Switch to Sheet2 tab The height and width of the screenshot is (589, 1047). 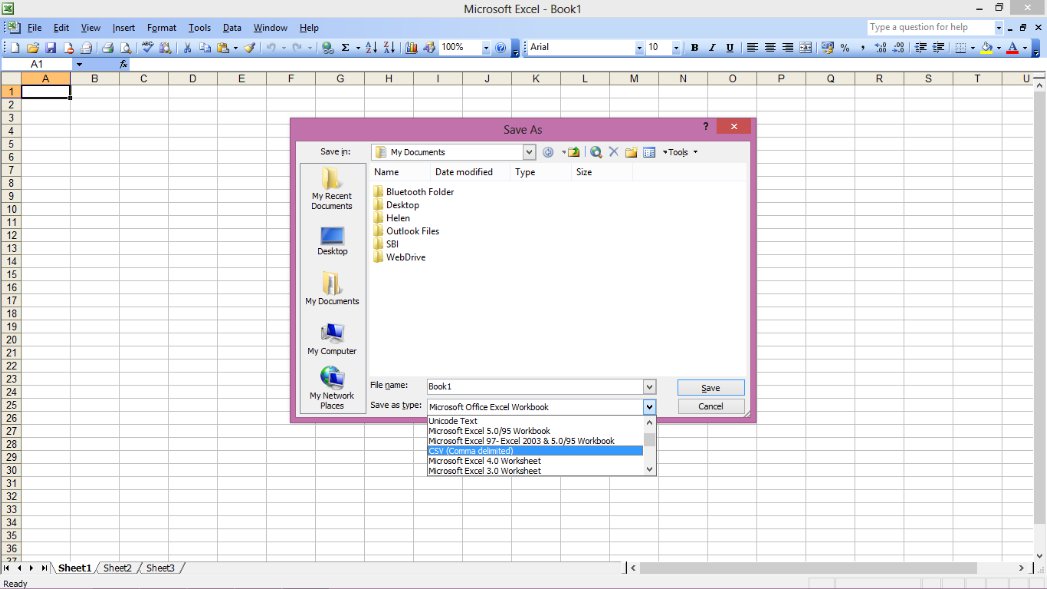[x=116, y=567]
